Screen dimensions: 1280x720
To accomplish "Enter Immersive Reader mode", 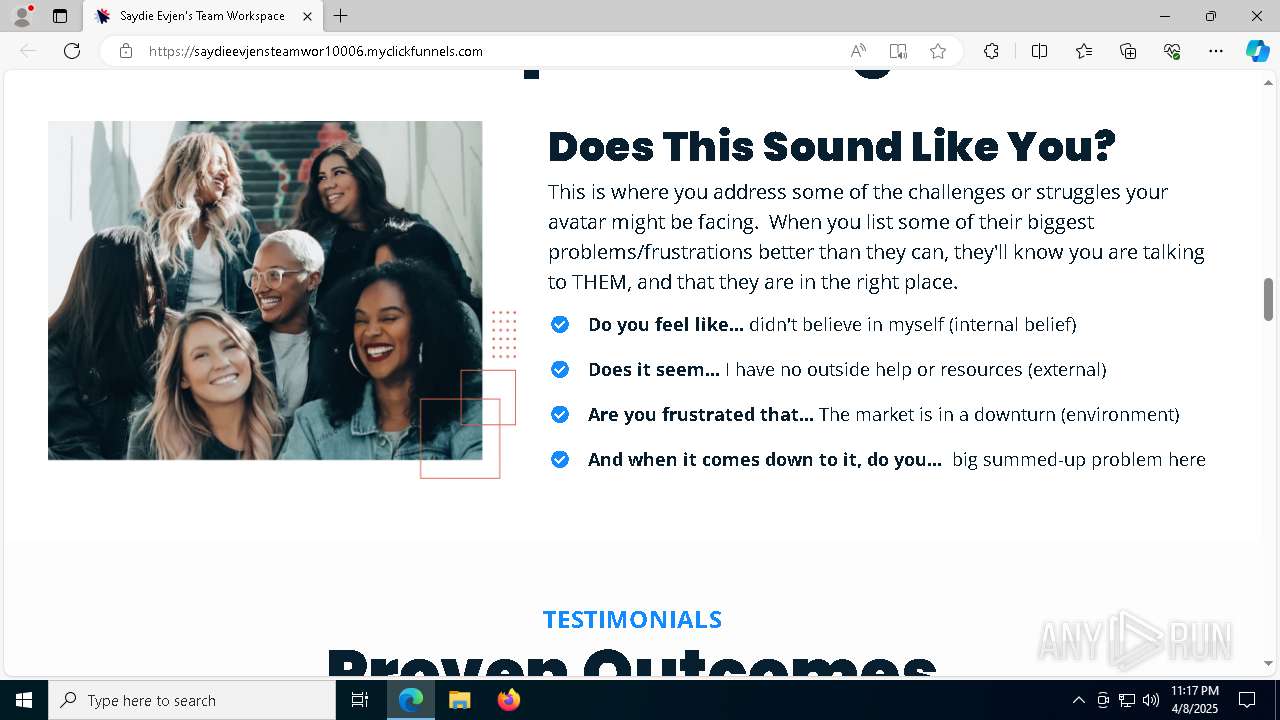I will [x=898, y=51].
